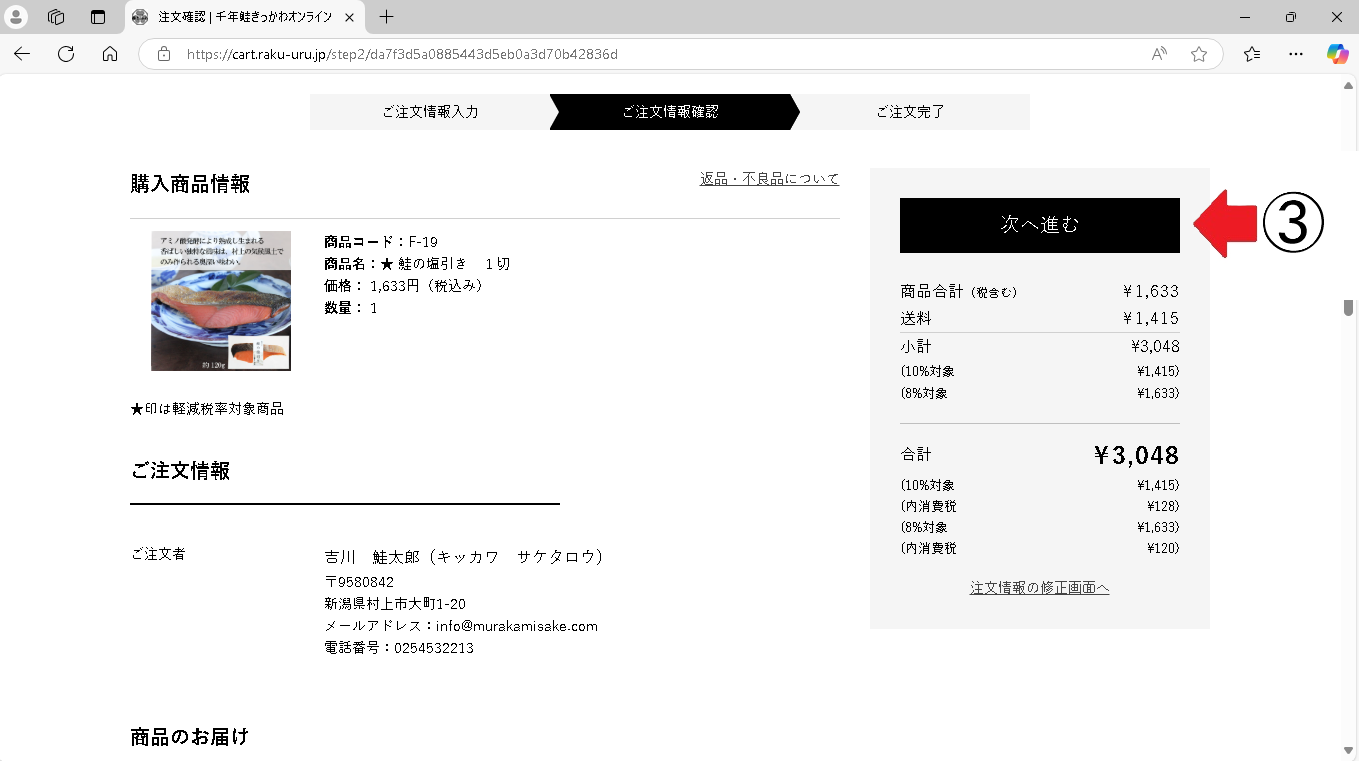
Task: Follow 注文情報の修正画面へ link
Action: (1039, 588)
